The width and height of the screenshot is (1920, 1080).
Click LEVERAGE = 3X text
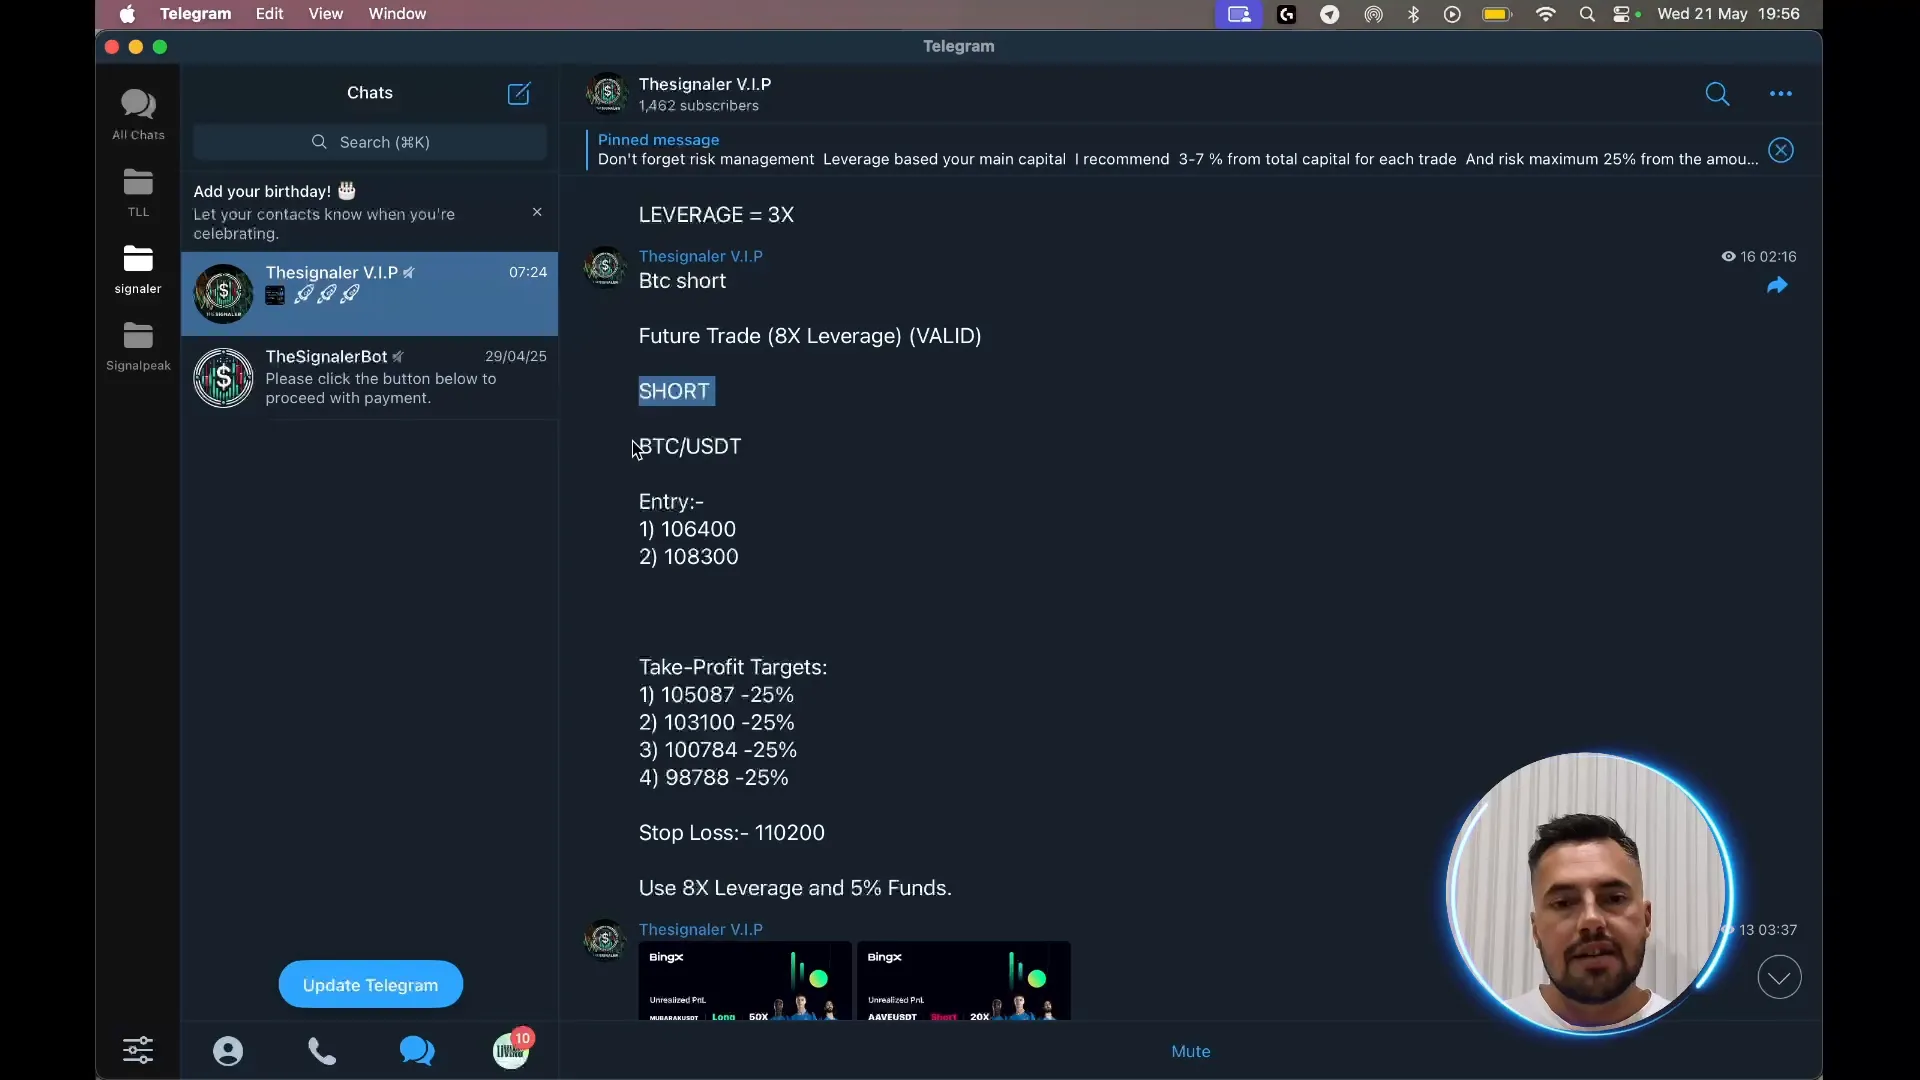(x=716, y=214)
